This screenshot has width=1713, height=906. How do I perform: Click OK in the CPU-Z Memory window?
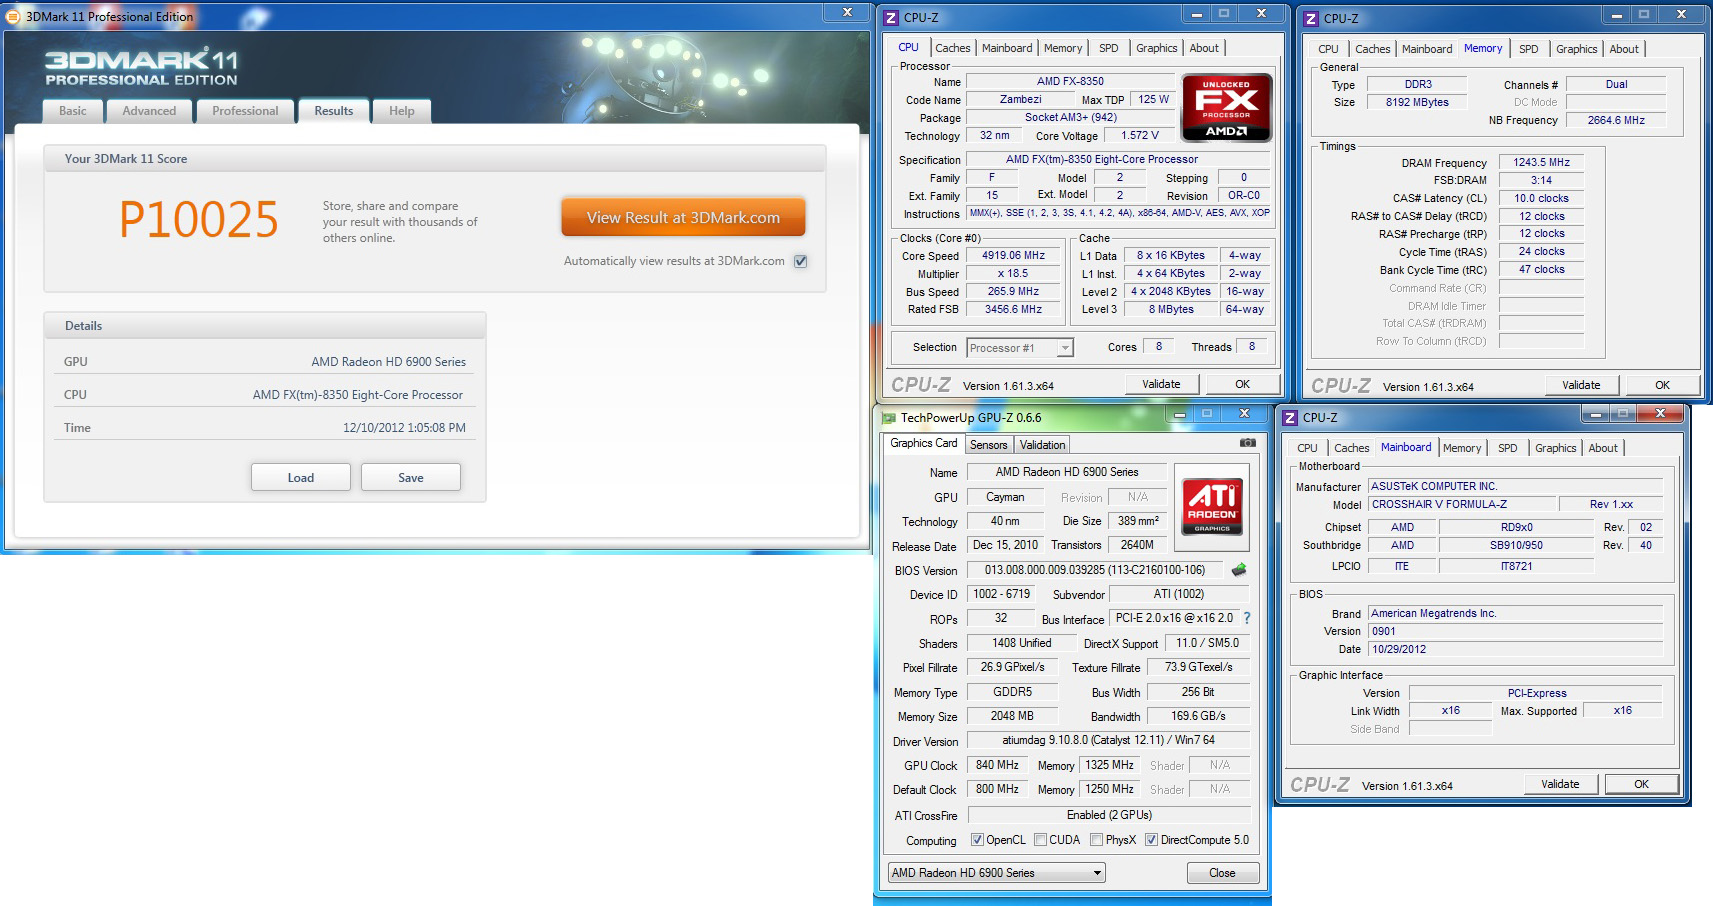coord(1662,385)
